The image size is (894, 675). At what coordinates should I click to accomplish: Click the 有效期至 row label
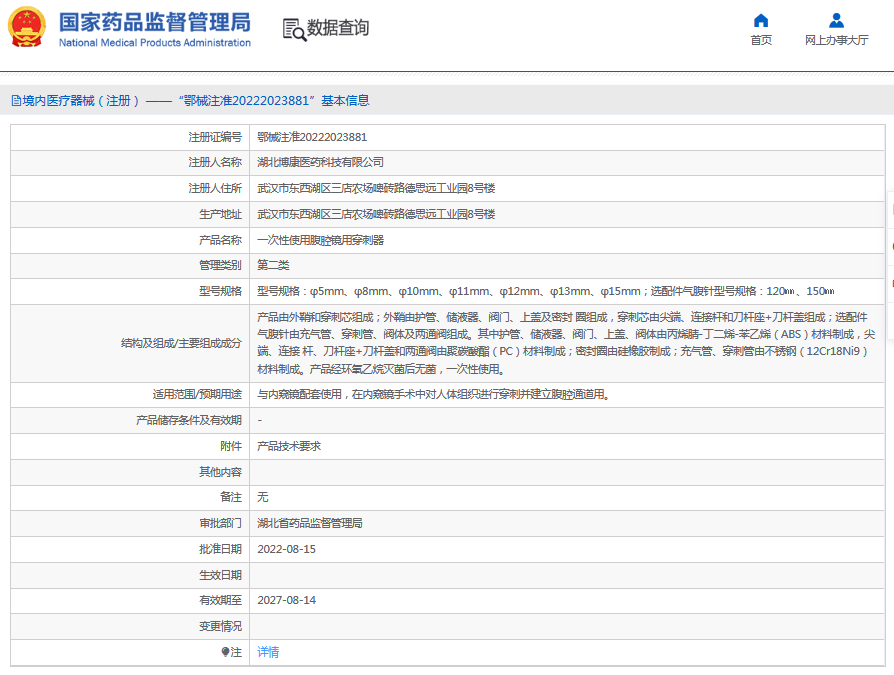(x=220, y=600)
